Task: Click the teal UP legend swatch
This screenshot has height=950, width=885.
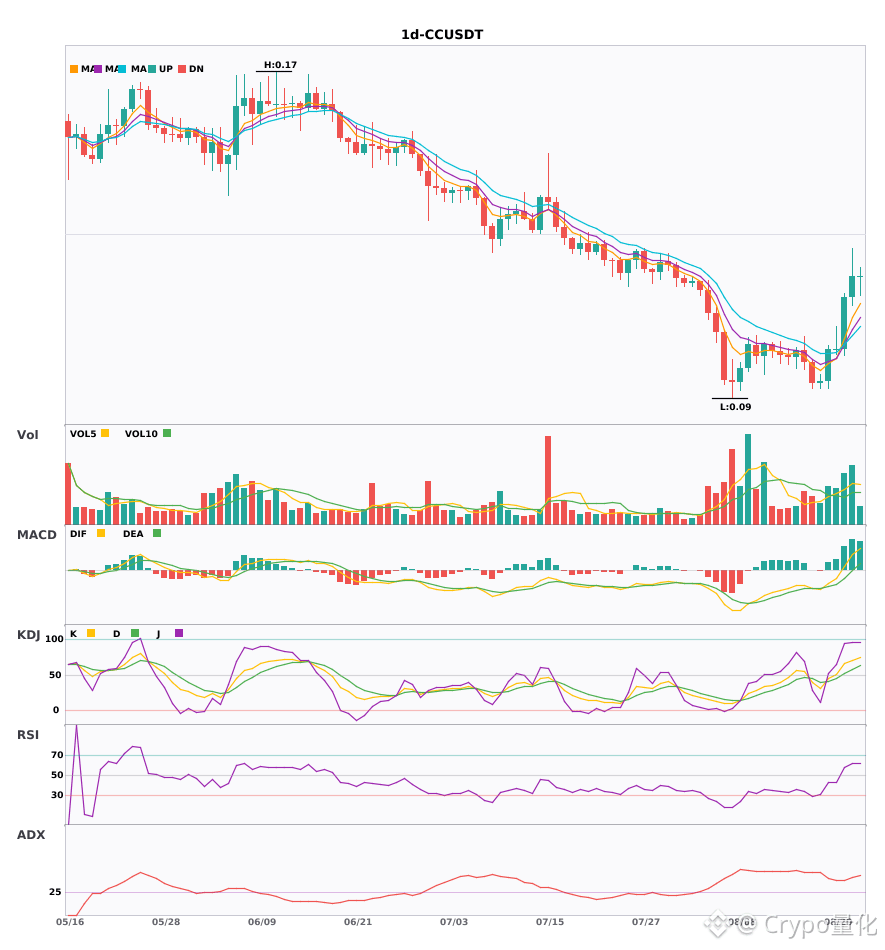Action: click(x=152, y=69)
